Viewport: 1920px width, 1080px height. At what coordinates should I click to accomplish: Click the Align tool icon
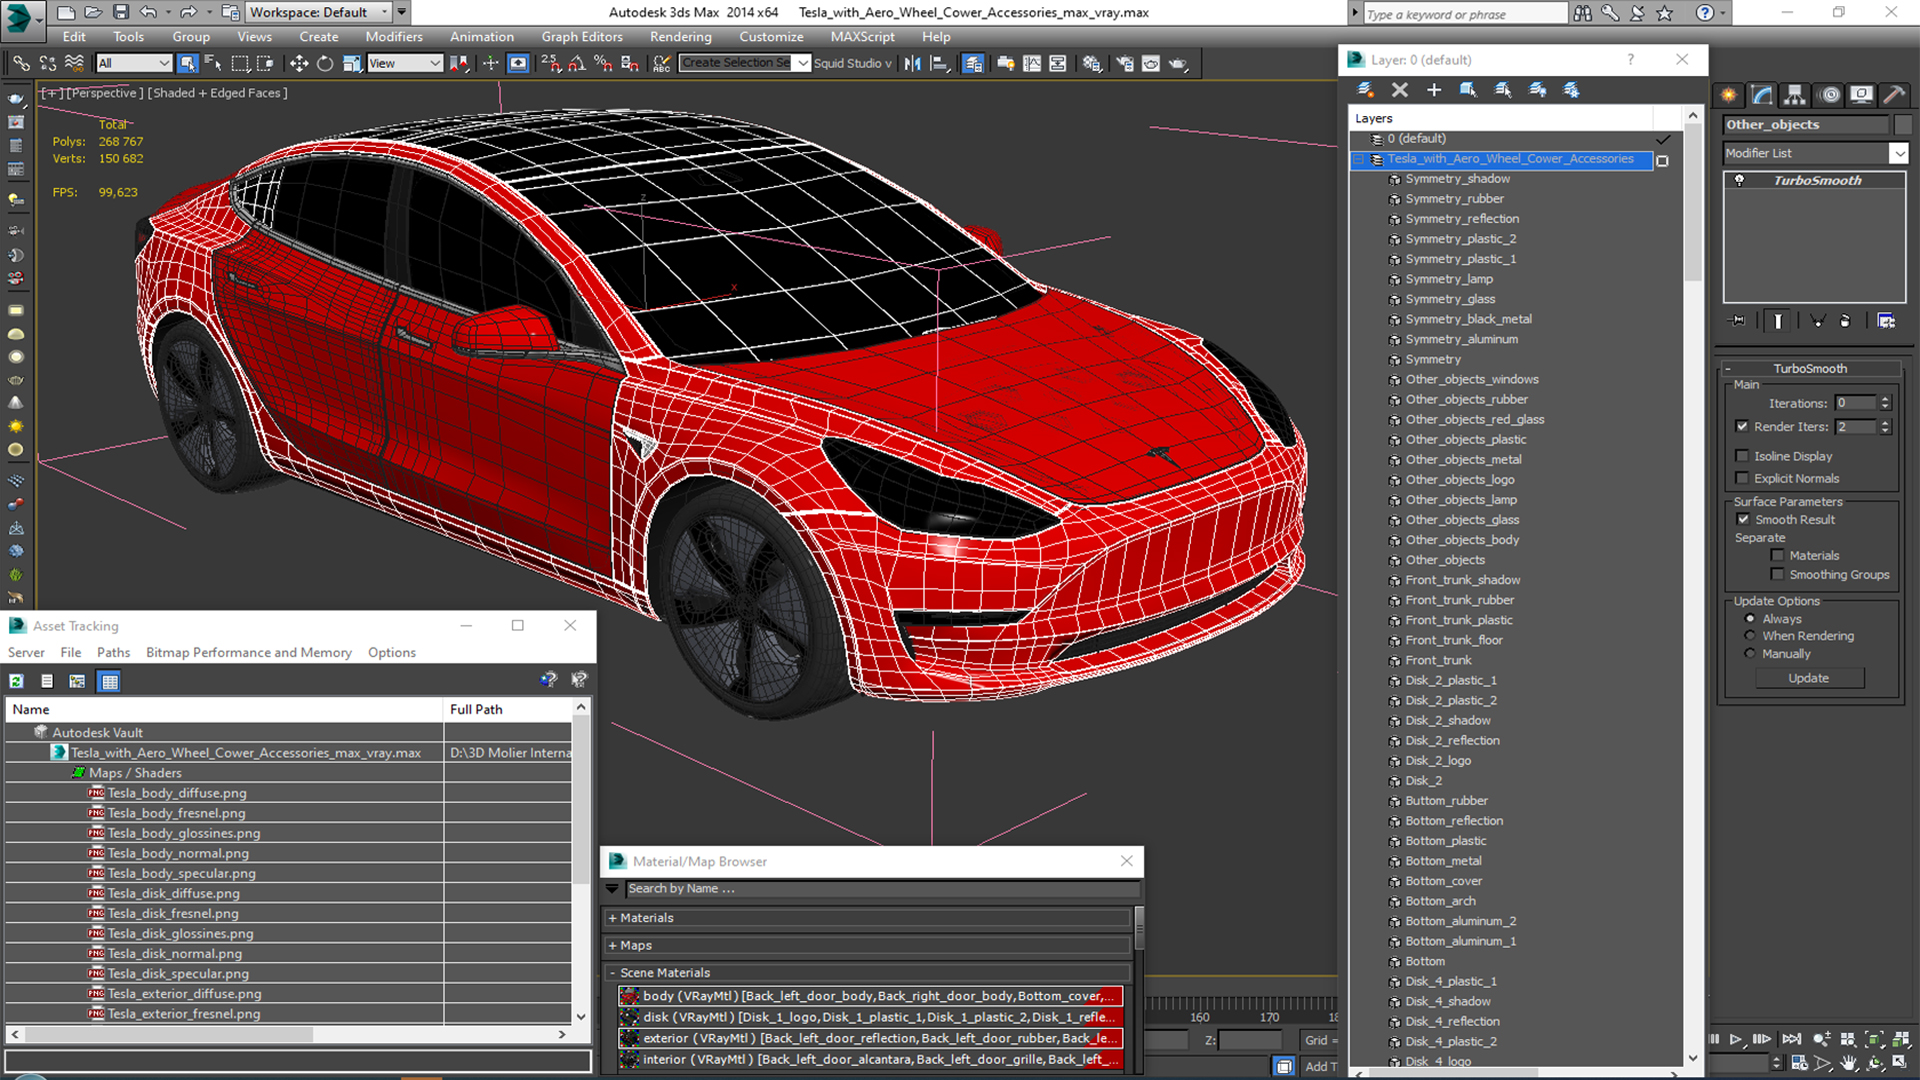tap(939, 63)
